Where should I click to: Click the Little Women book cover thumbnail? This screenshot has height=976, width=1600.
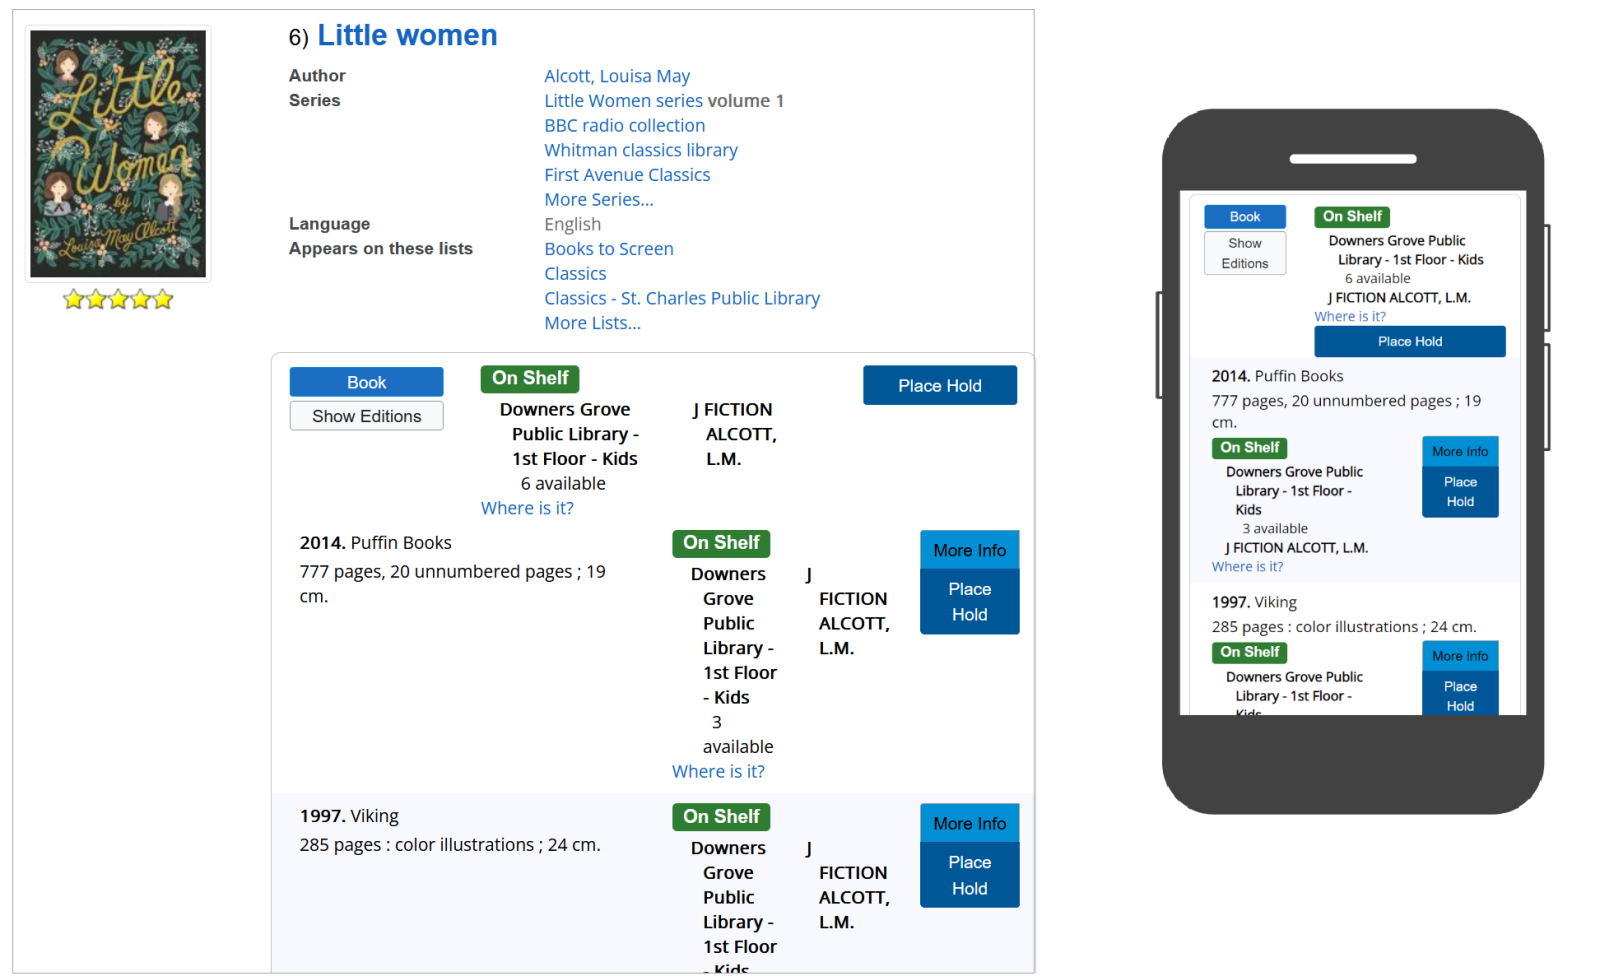pos(118,153)
